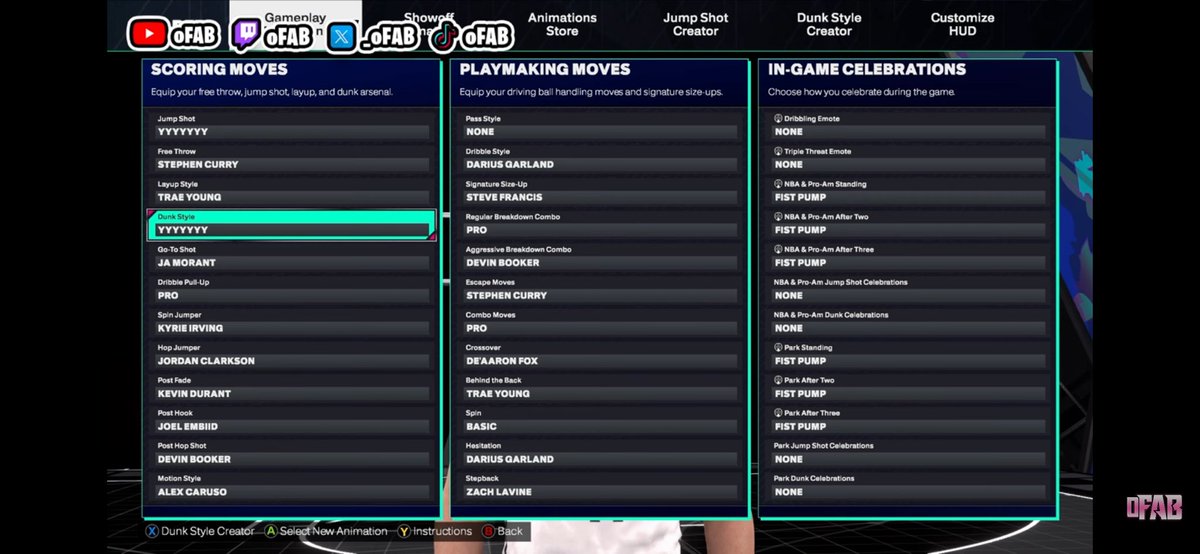Open the Dunk Style Creator tab
The height and width of the screenshot is (554, 1200).
(x=829, y=24)
